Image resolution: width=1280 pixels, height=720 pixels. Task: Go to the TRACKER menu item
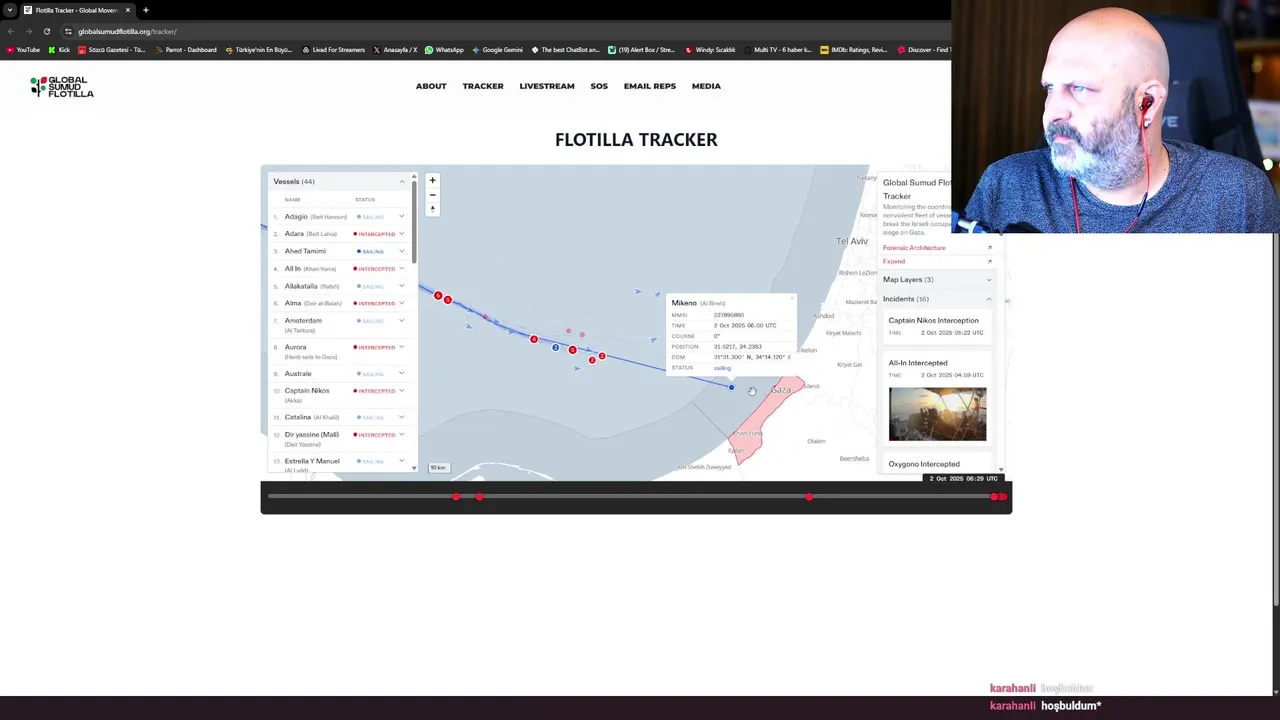[x=483, y=86]
